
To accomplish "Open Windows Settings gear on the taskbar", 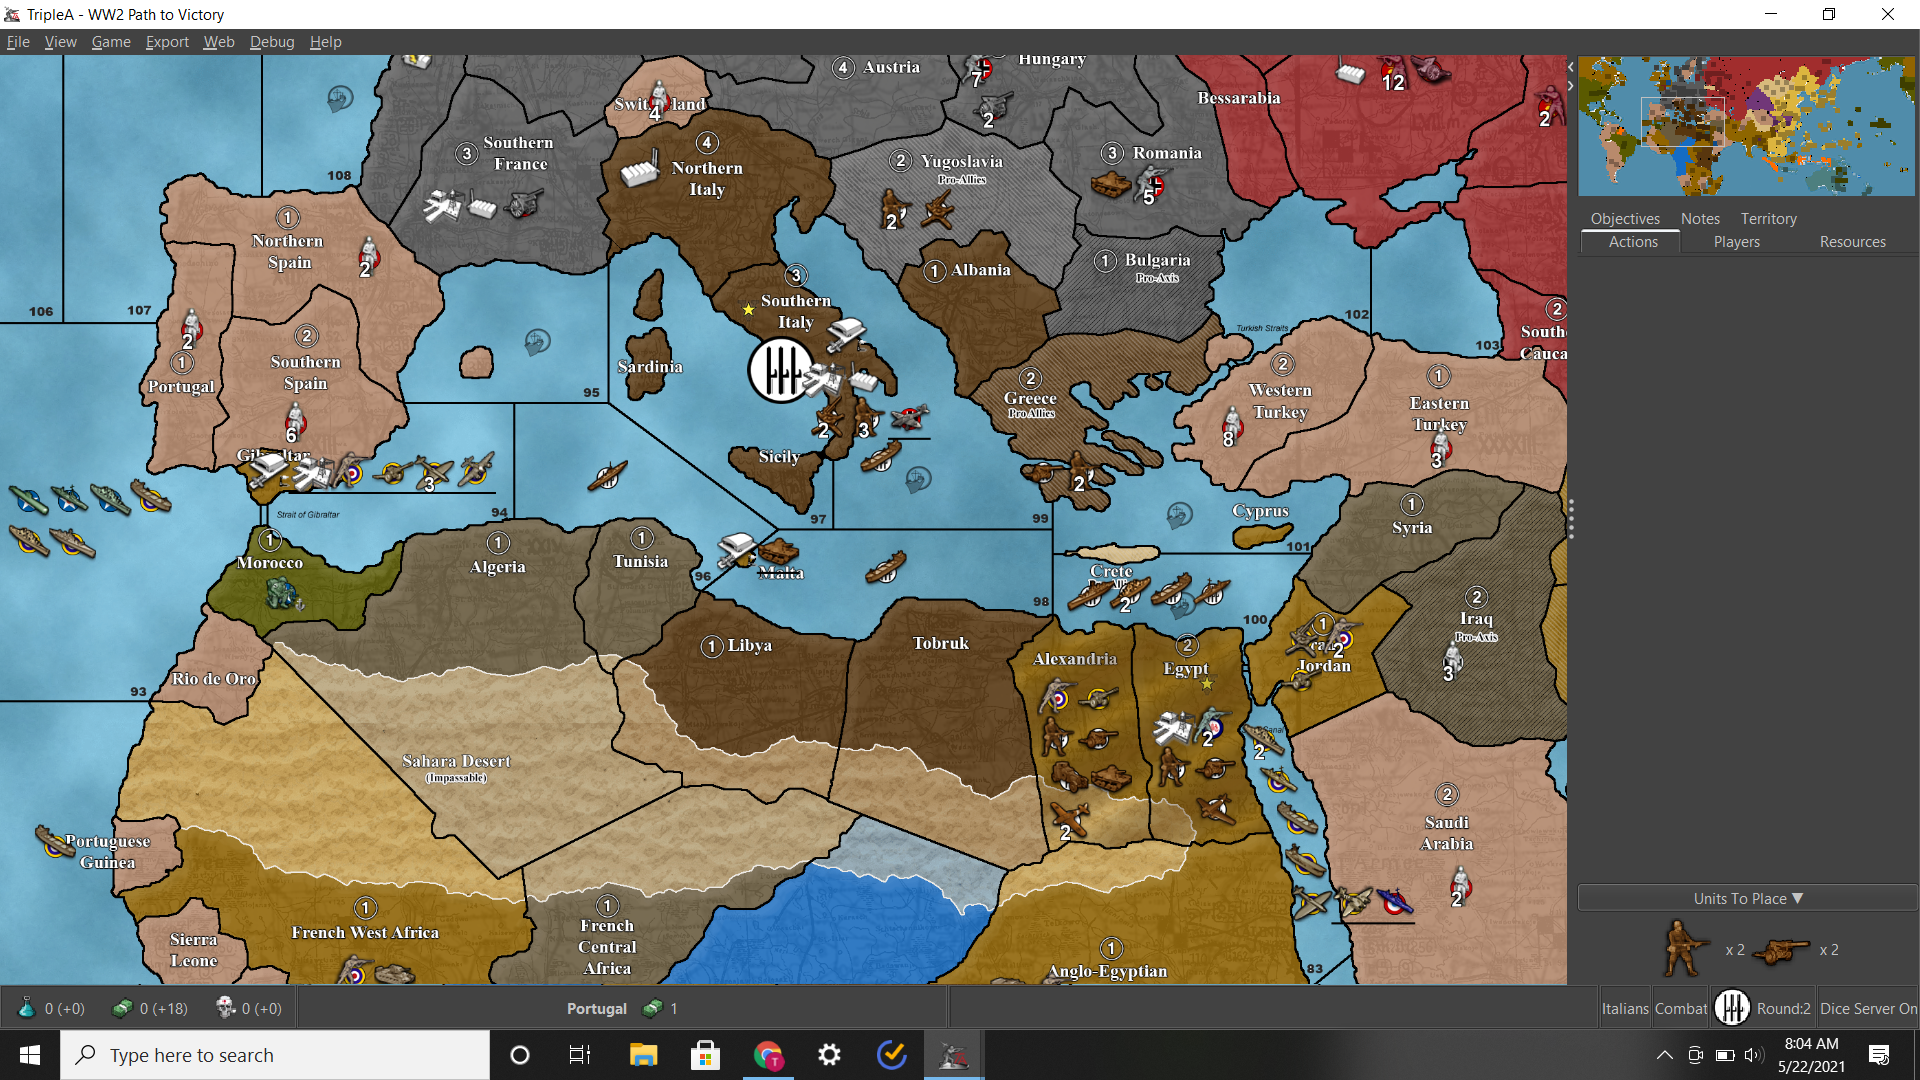I will coord(829,1055).
